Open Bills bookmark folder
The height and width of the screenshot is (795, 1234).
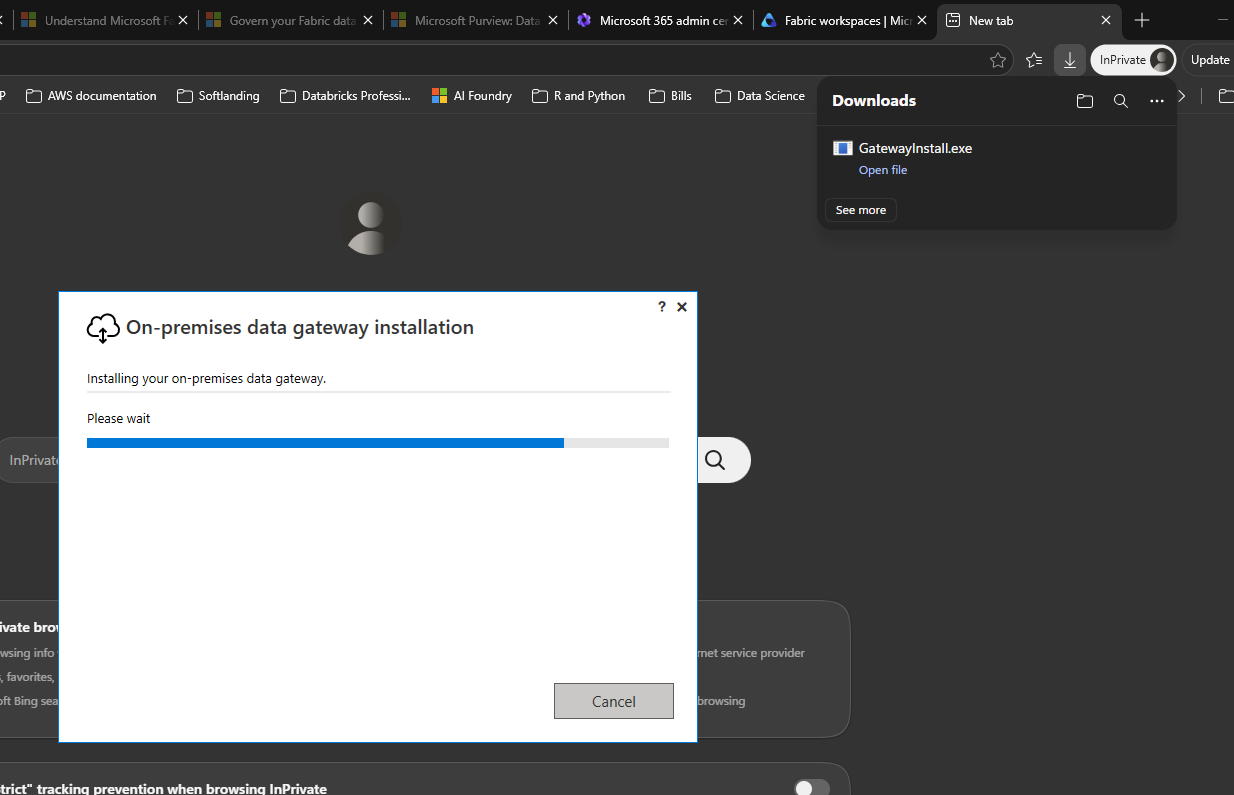[670, 96]
